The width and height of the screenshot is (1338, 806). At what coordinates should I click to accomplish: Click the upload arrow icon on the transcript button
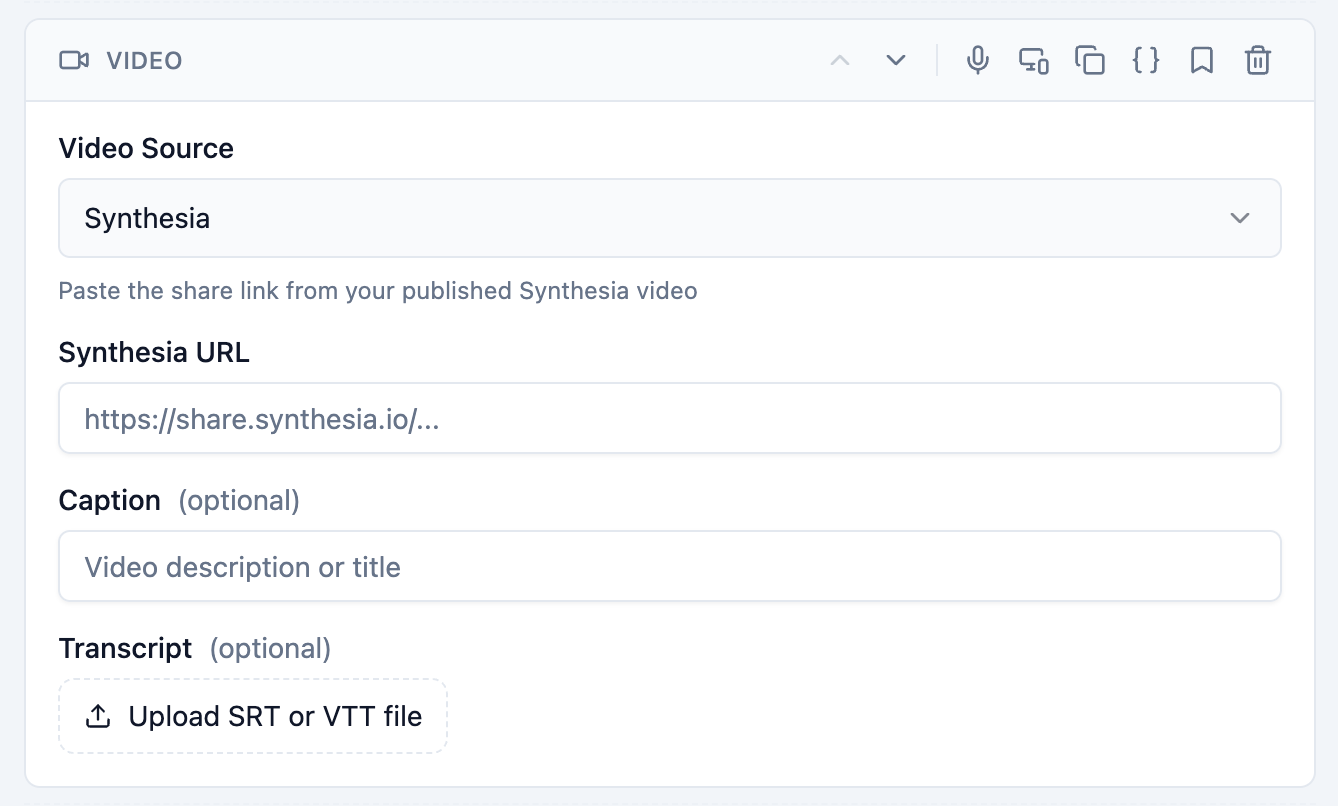pos(97,716)
